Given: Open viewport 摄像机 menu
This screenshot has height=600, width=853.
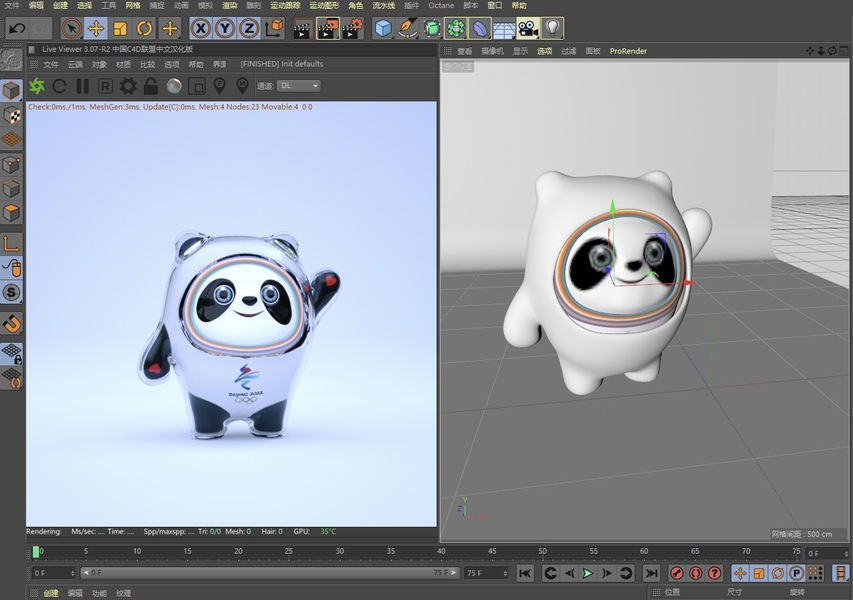Looking at the screenshot, I should click(x=492, y=51).
